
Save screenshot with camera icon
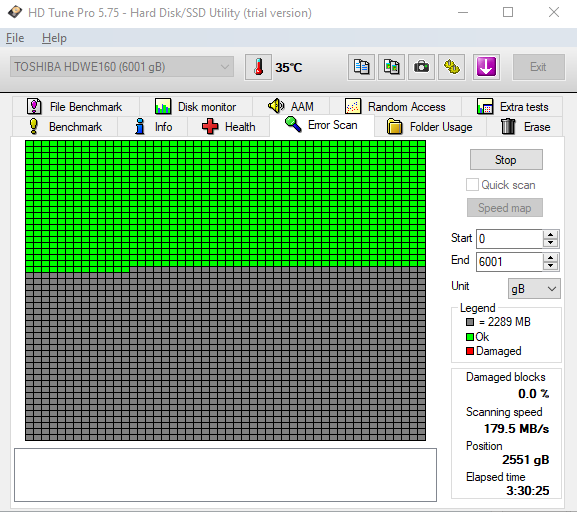tap(421, 67)
